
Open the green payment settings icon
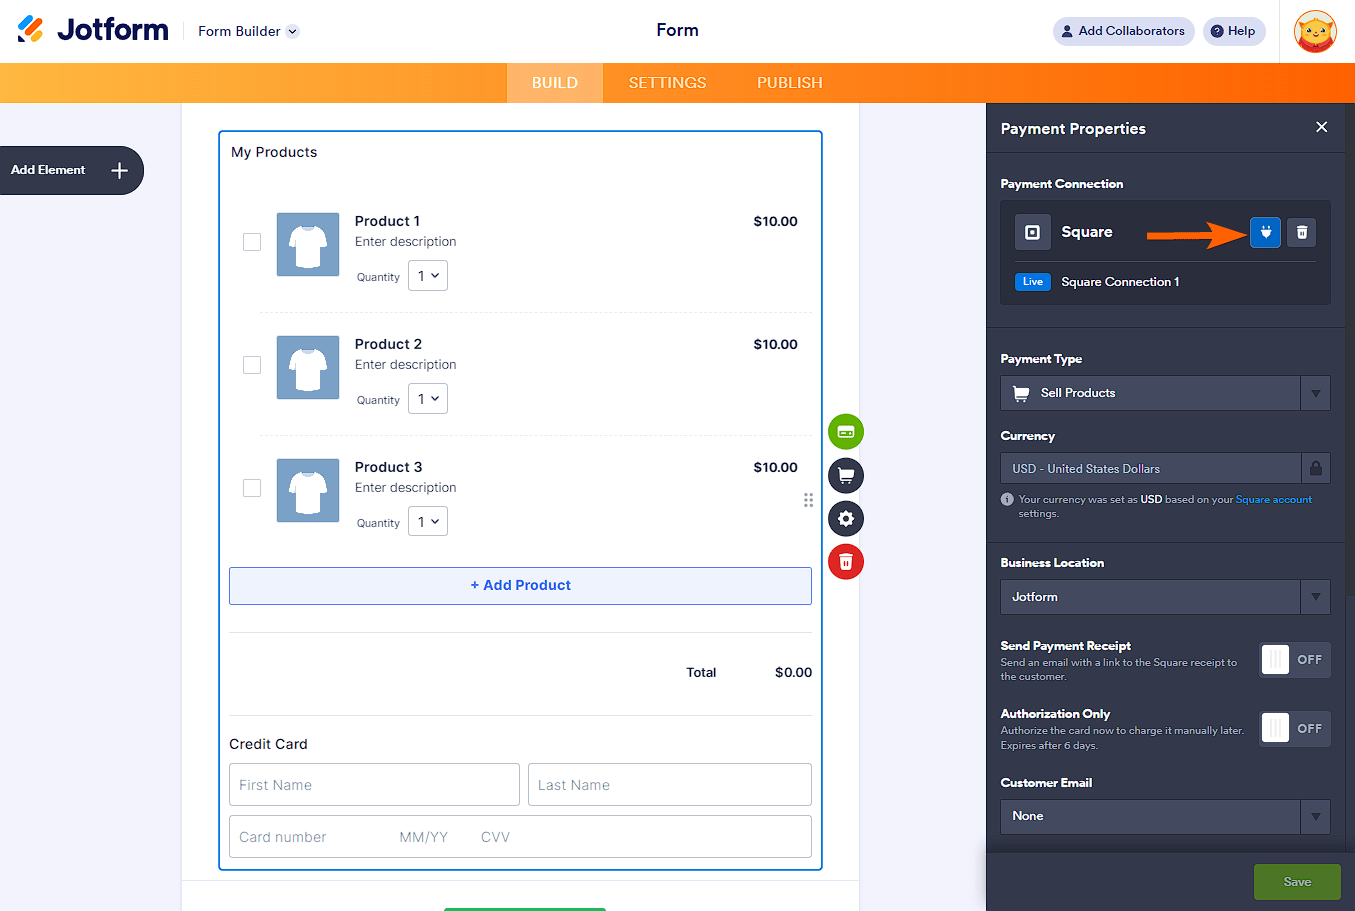[x=846, y=432]
